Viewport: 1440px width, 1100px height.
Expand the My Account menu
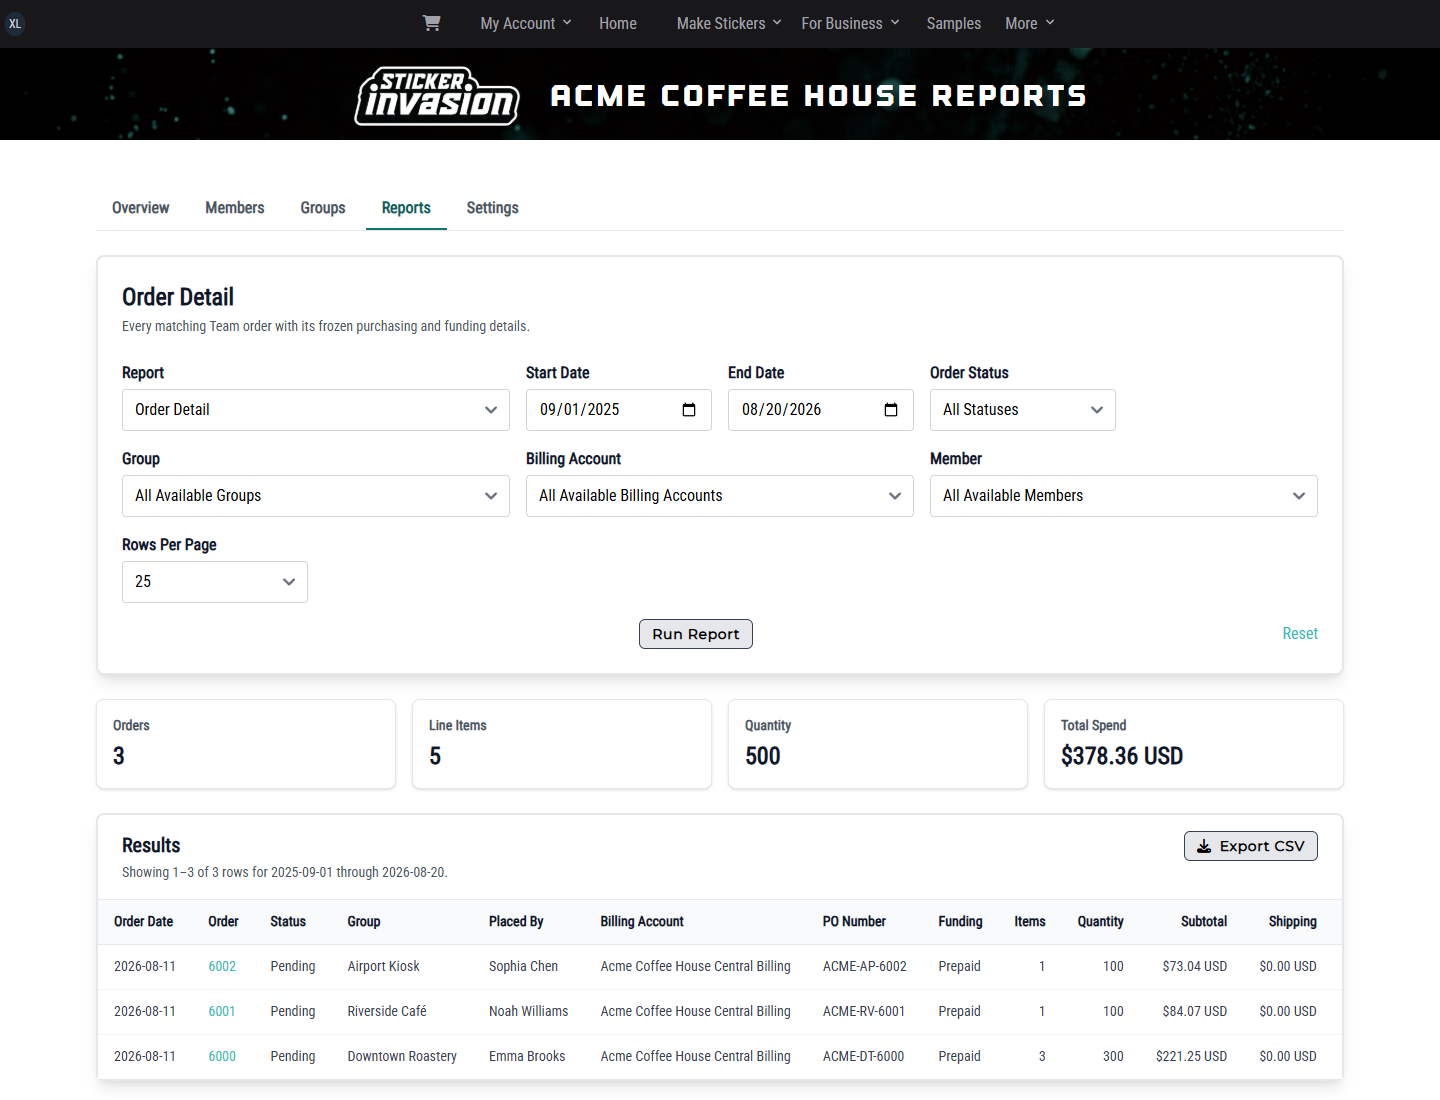(x=526, y=23)
